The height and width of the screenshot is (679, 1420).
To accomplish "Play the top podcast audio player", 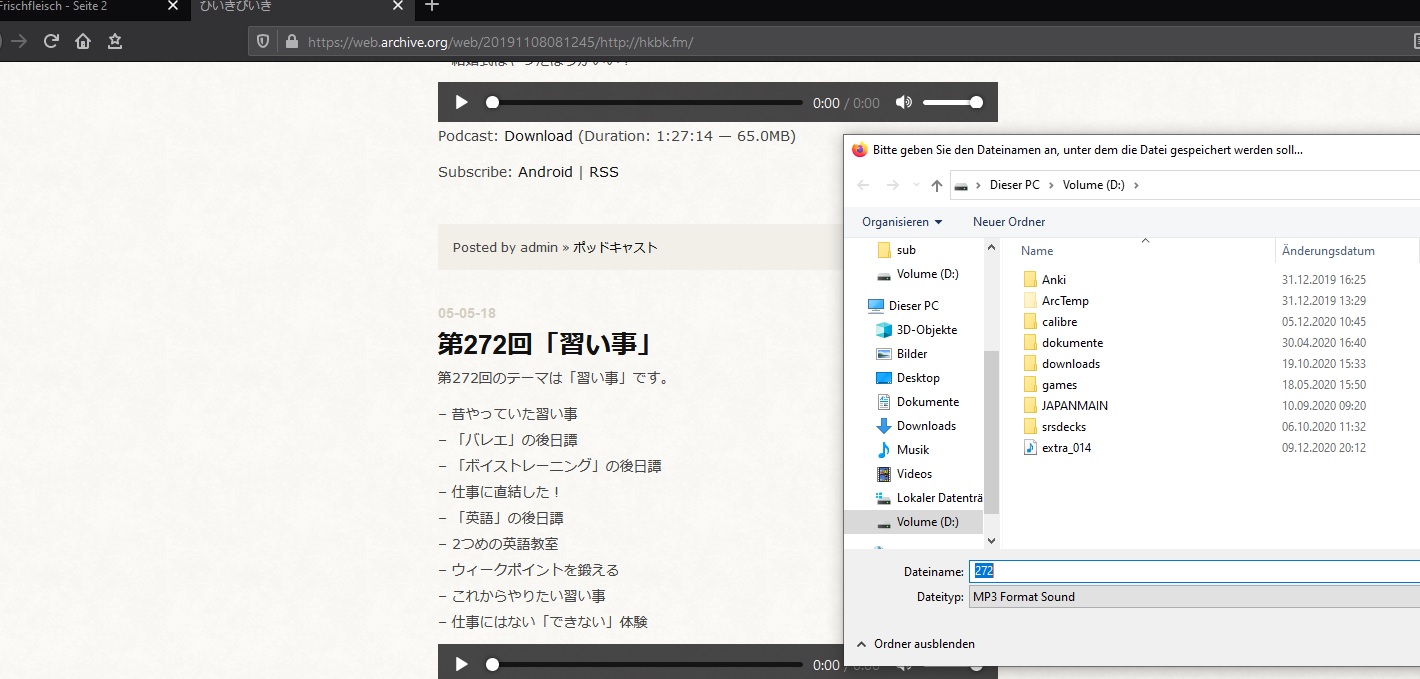I will point(461,102).
